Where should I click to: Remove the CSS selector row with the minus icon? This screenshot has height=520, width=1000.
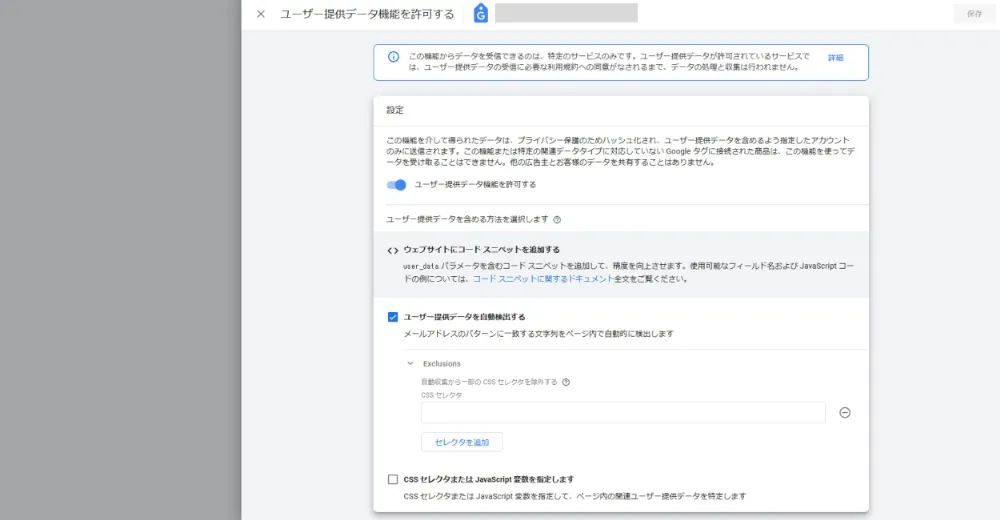845,413
